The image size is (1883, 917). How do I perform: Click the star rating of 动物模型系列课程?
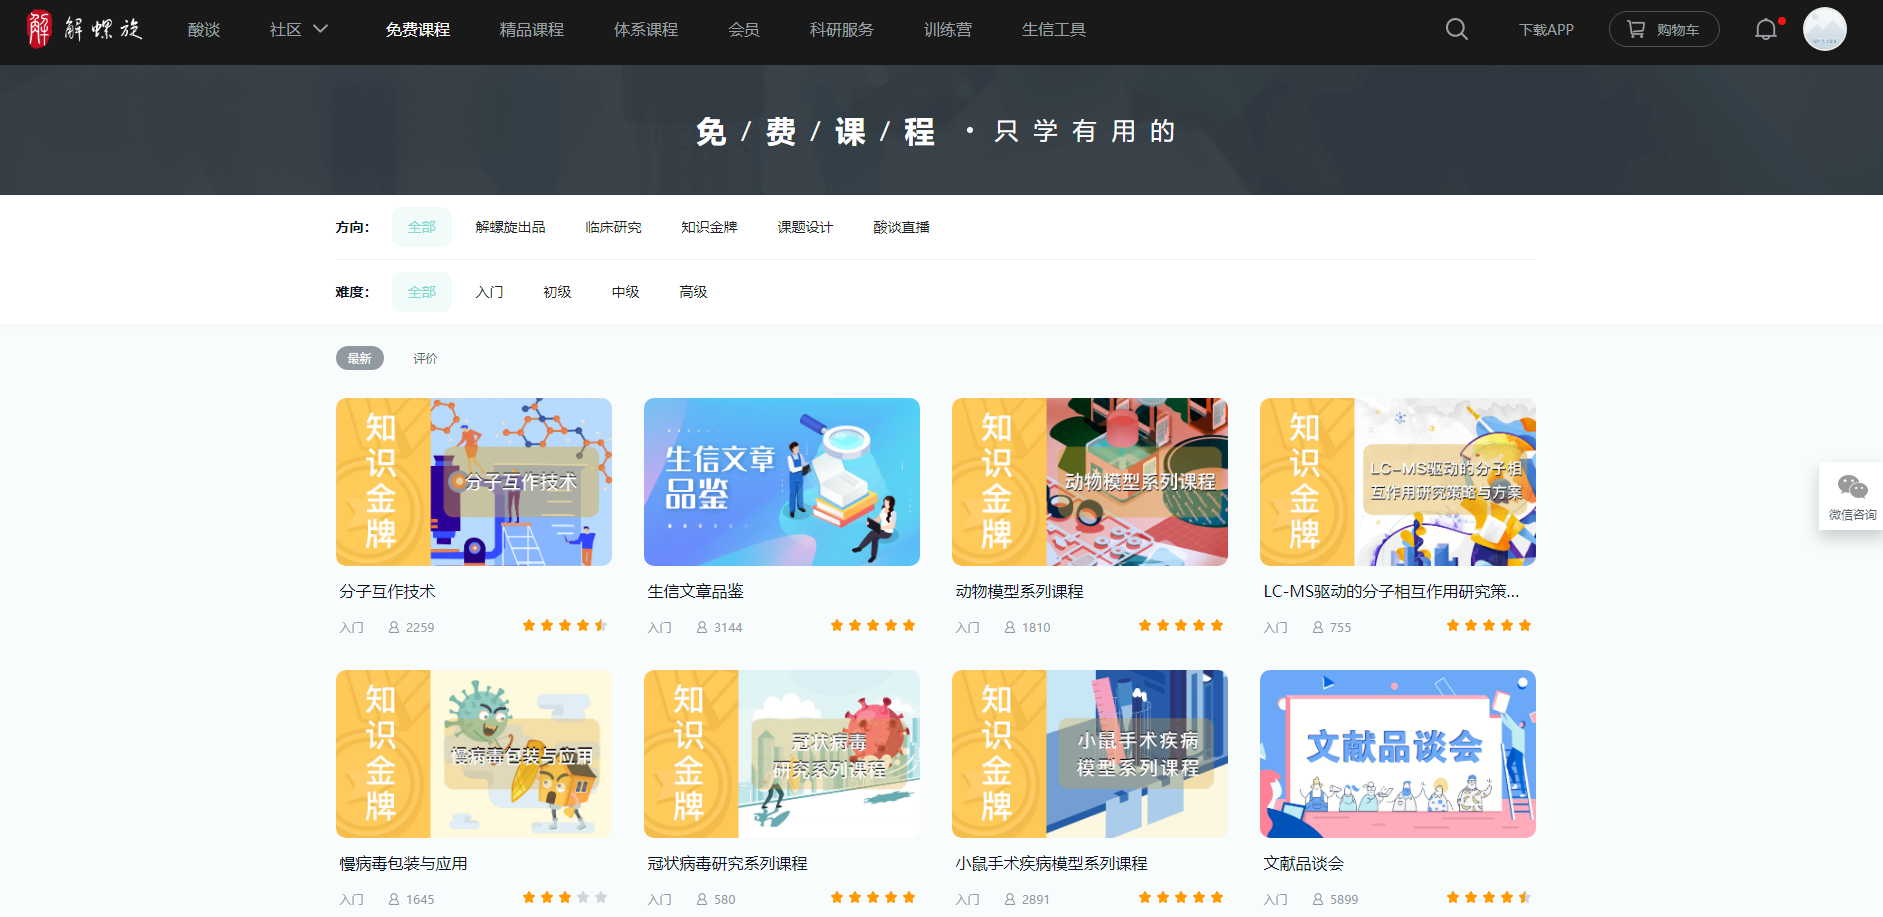(x=1181, y=626)
